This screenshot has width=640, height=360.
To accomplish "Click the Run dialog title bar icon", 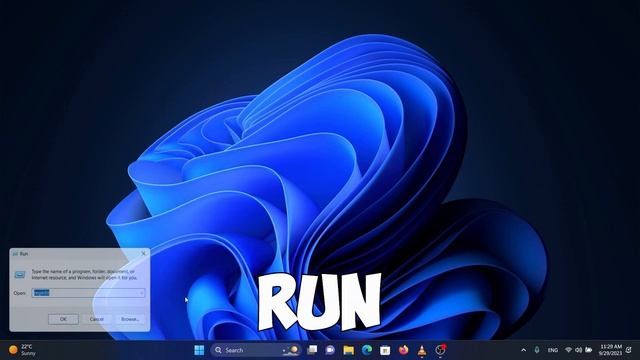I will pos(15,254).
